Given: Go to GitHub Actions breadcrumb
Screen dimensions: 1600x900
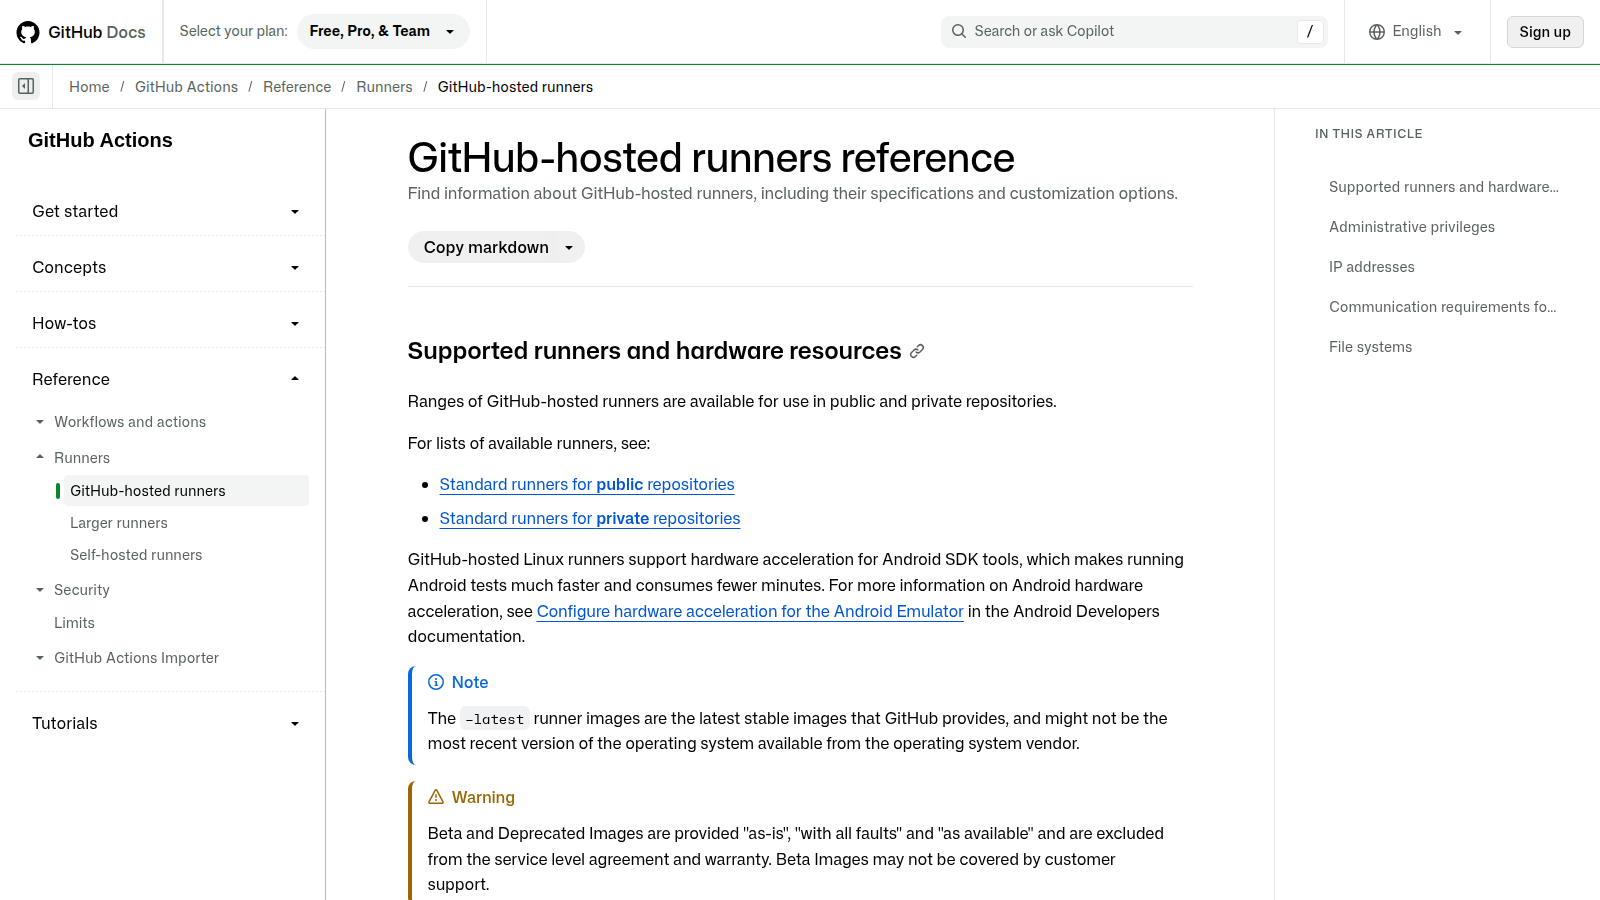Looking at the screenshot, I should (x=186, y=87).
